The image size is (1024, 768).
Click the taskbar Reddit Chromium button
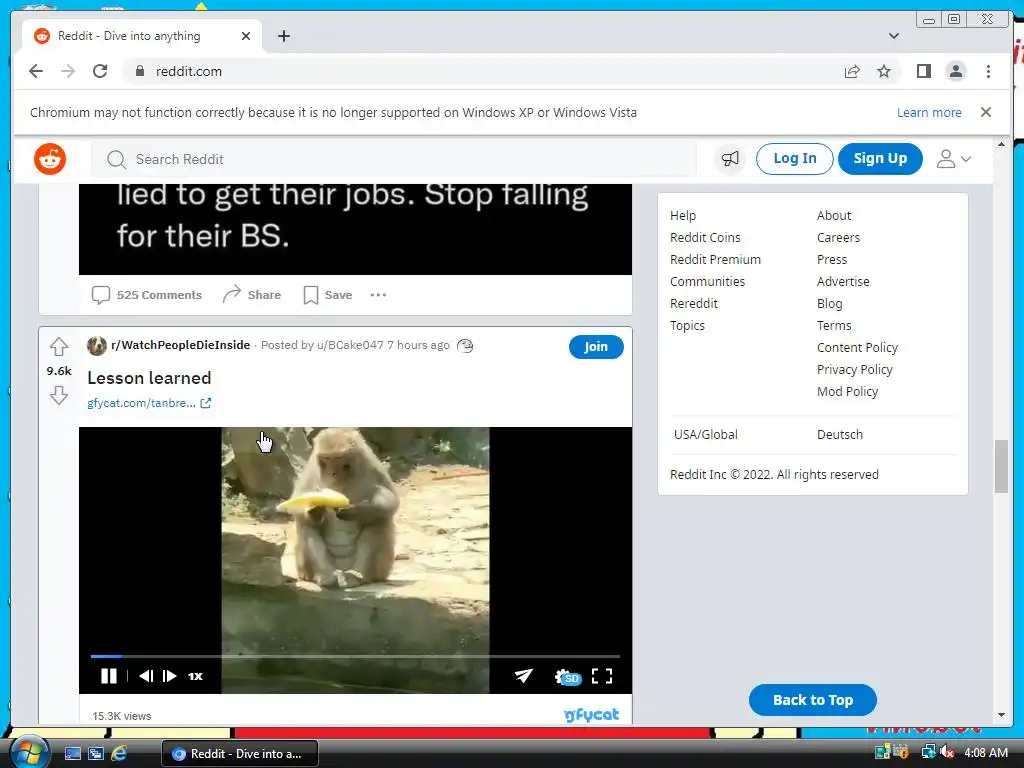[240, 754]
